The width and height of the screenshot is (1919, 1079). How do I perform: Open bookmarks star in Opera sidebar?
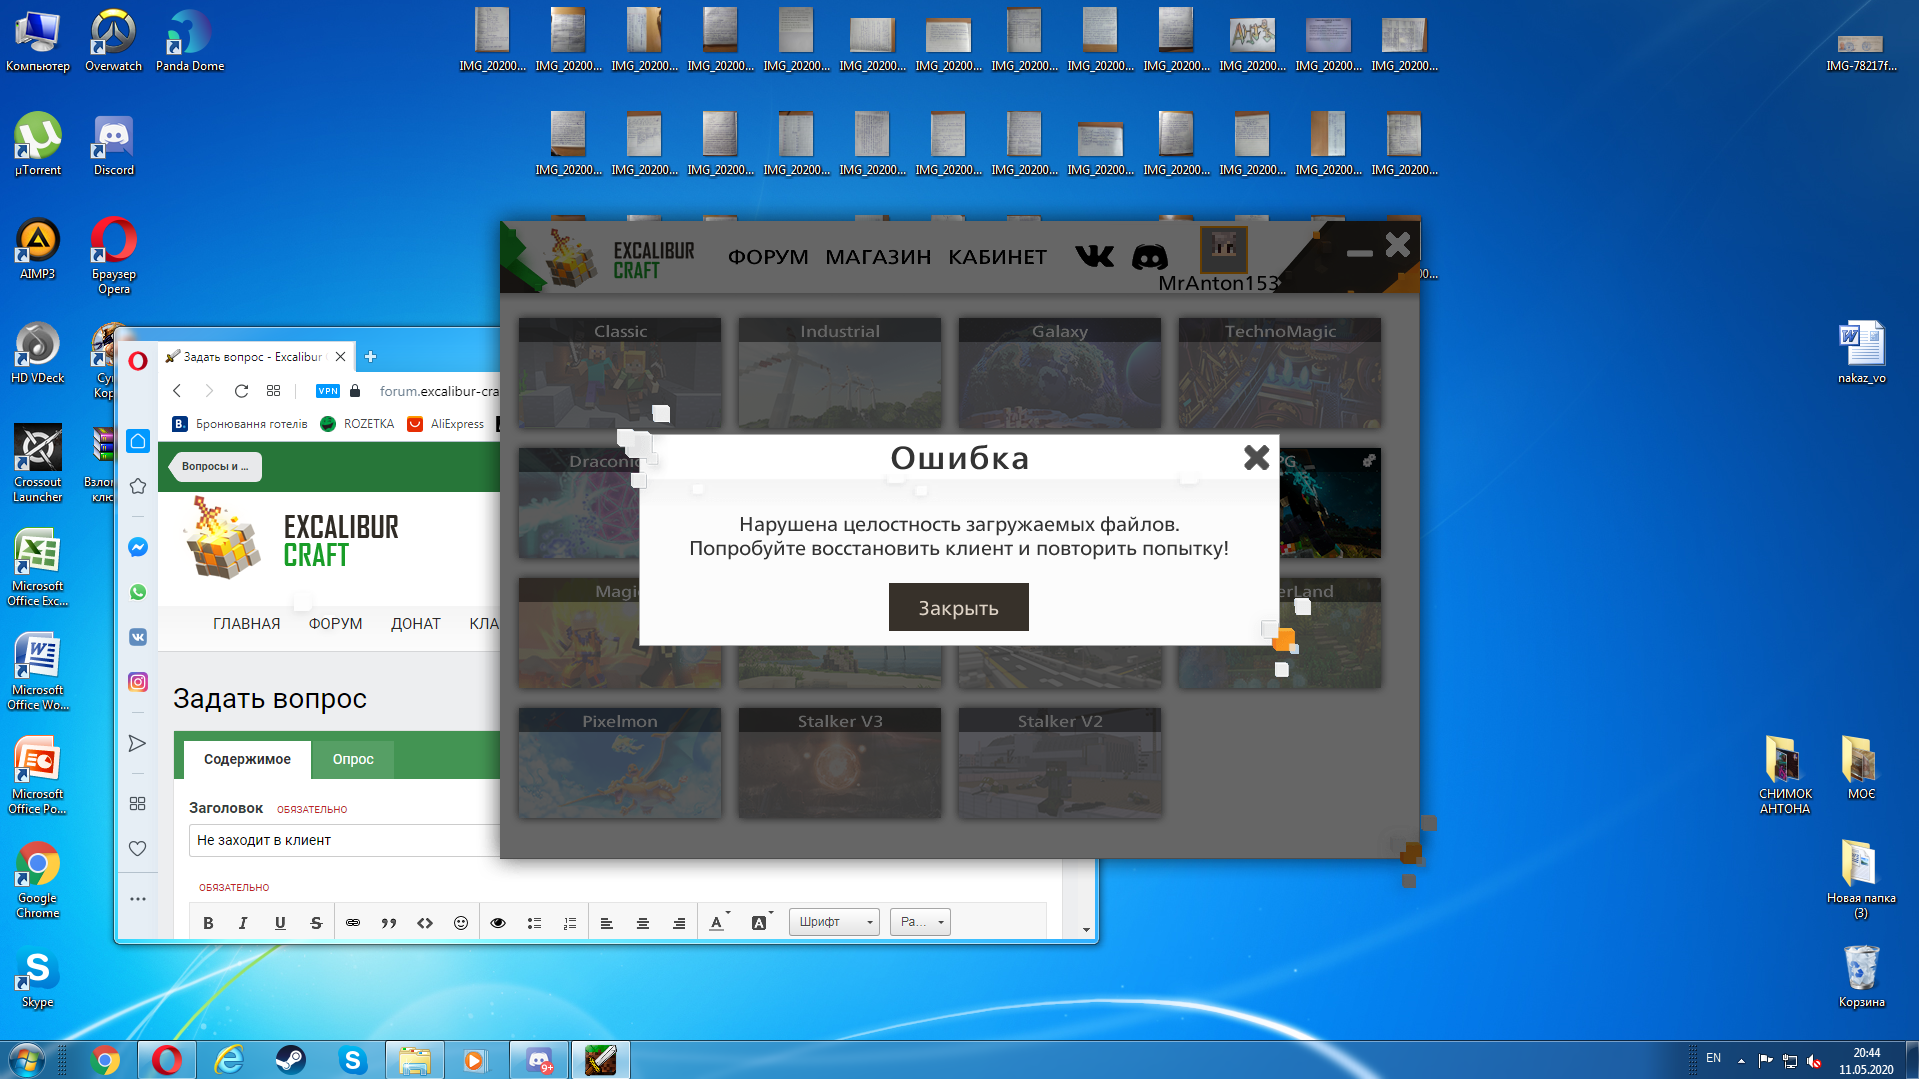tap(138, 486)
